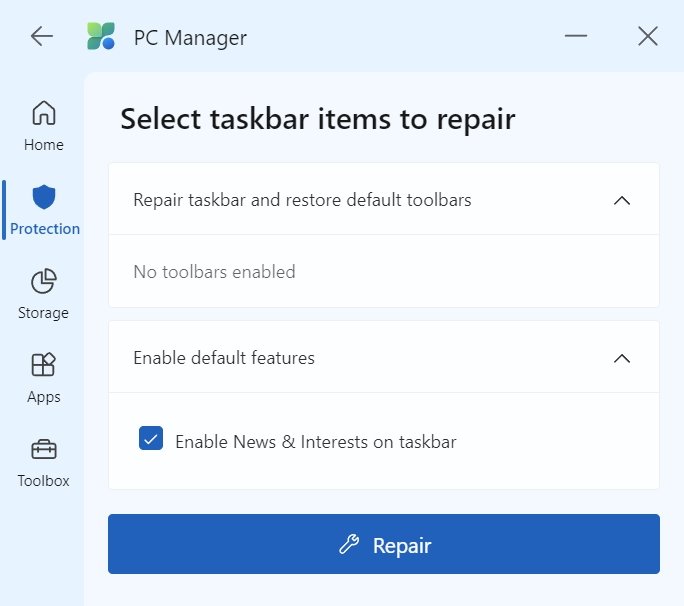
Task: Click the PC Manager logo icon
Action: click(101, 38)
